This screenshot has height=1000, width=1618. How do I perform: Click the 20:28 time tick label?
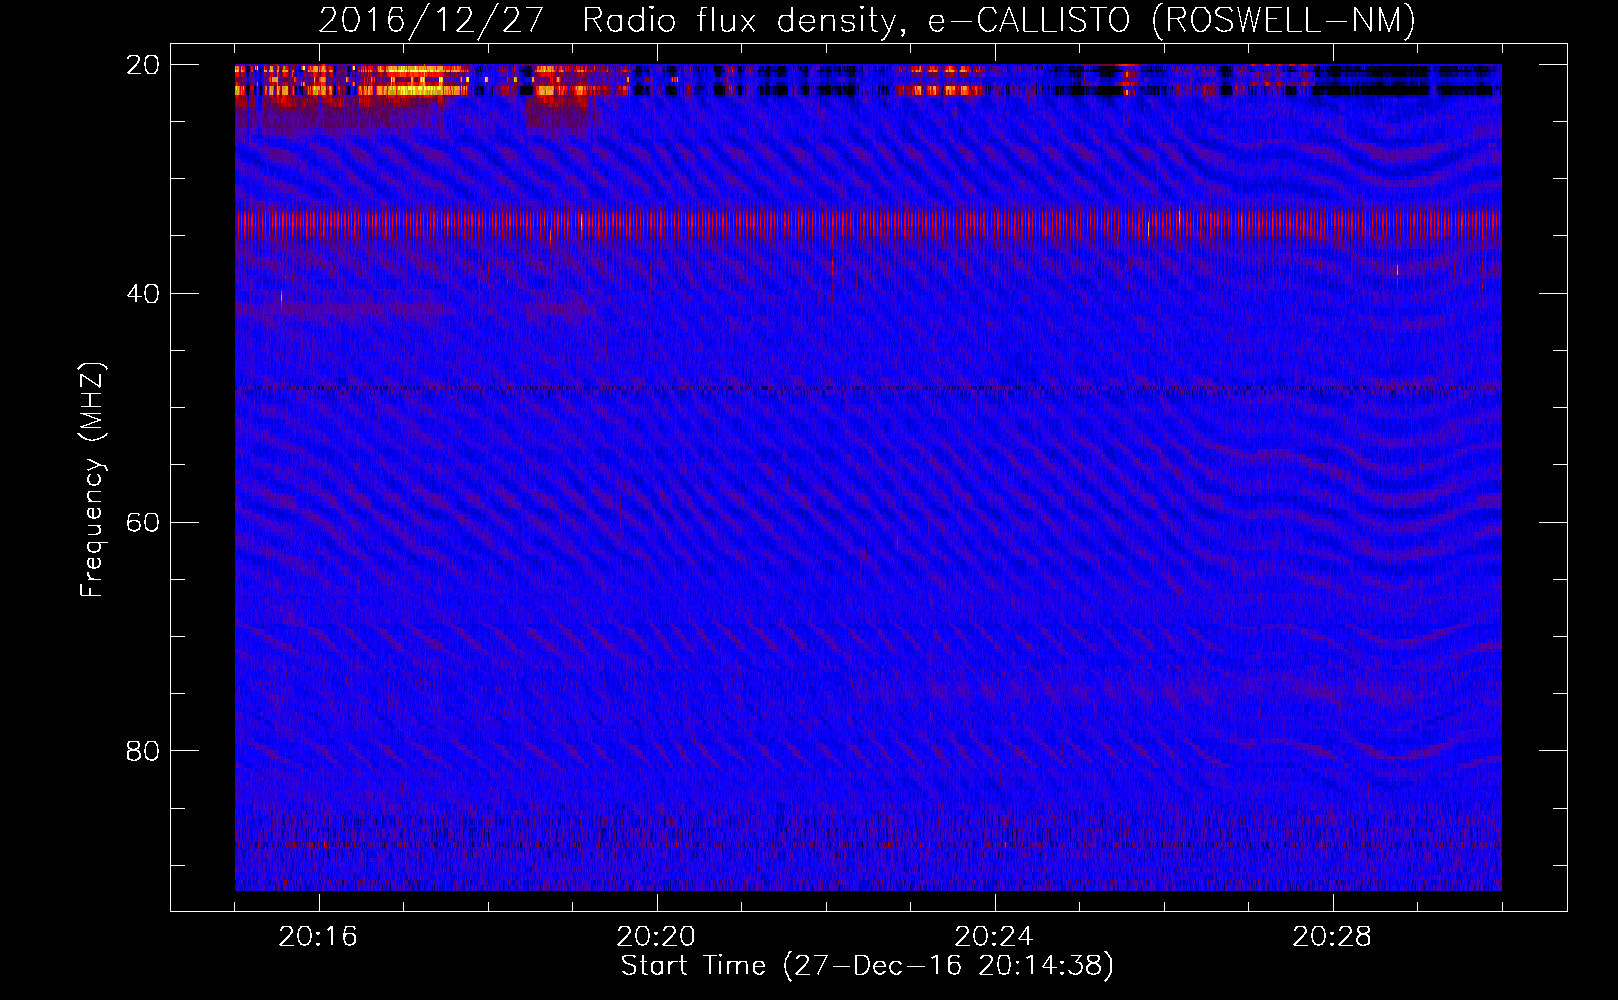tap(1332, 937)
